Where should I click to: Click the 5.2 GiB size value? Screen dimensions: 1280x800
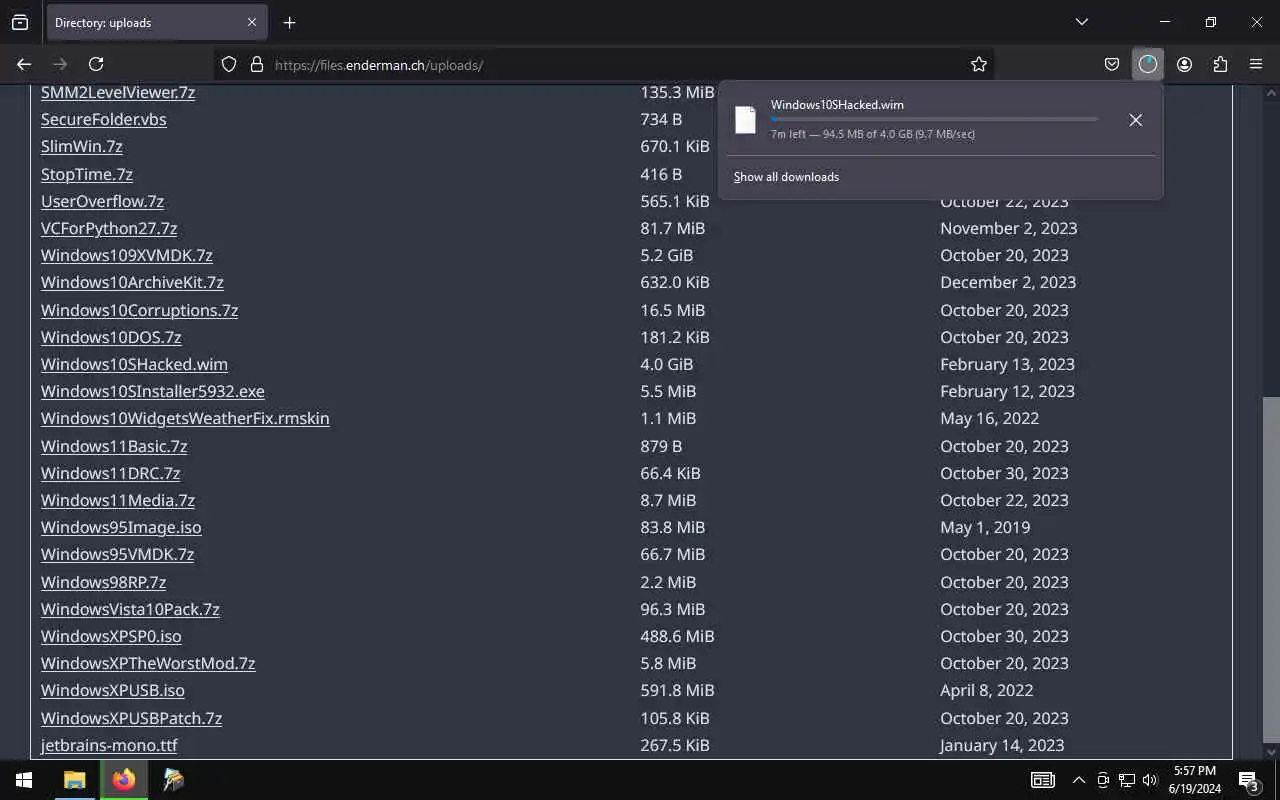pyautogui.click(x=667, y=255)
